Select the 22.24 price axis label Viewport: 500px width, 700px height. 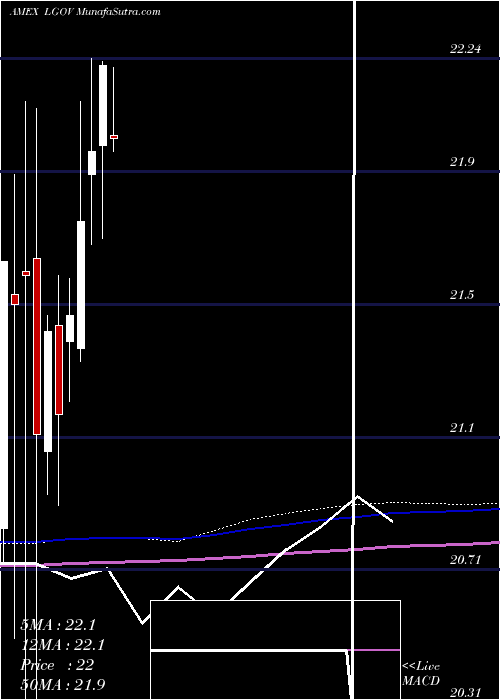point(465,49)
